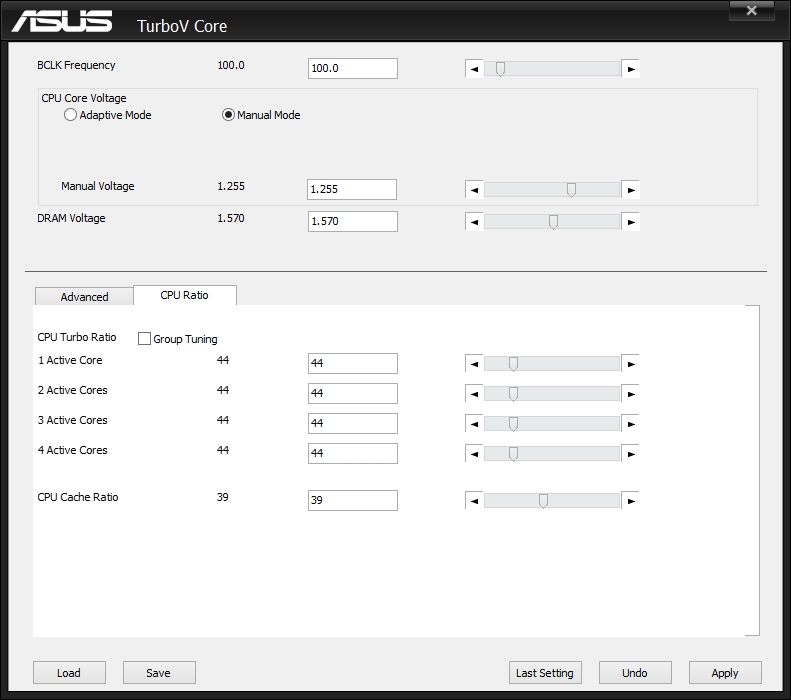The height and width of the screenshot is (700, 791).
Task: Decrease Manual Voltage with left arrow
Action: coord(474,190)
